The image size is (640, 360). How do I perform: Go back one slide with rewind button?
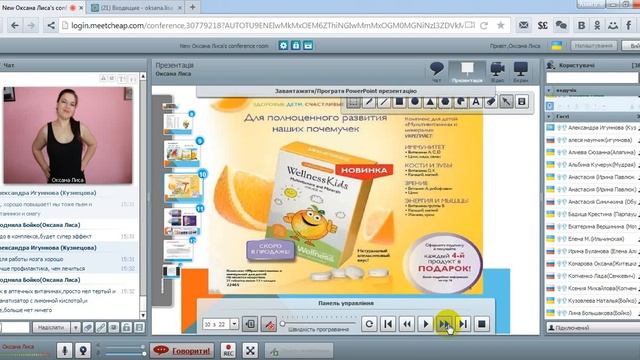[407, 324]
